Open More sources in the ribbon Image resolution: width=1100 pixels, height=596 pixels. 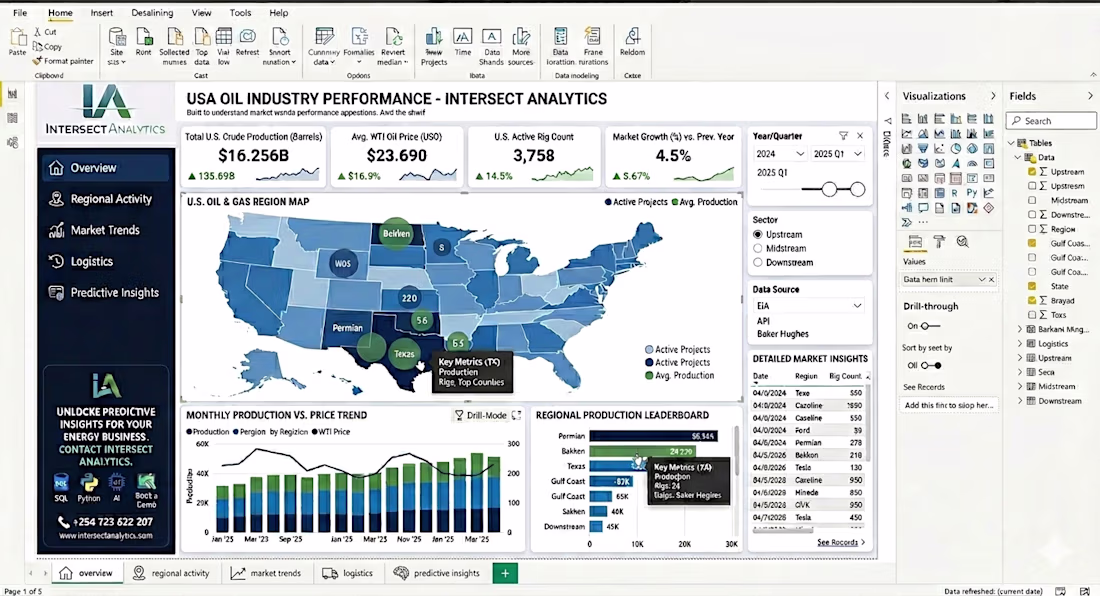point(521,36)
